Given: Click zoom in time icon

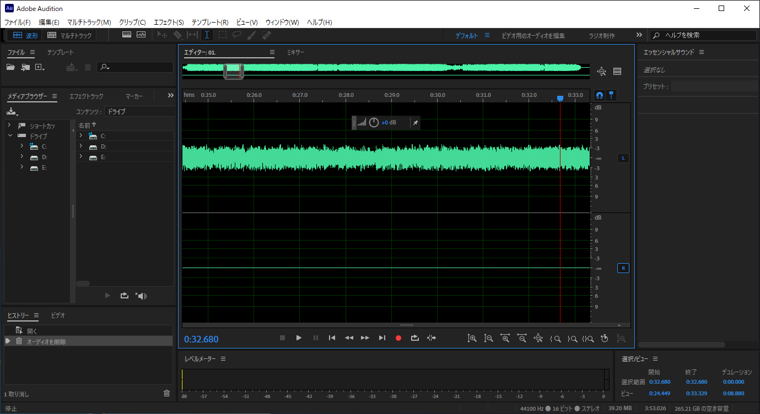Looking at the screenshot, I should [x=505, y=338].
